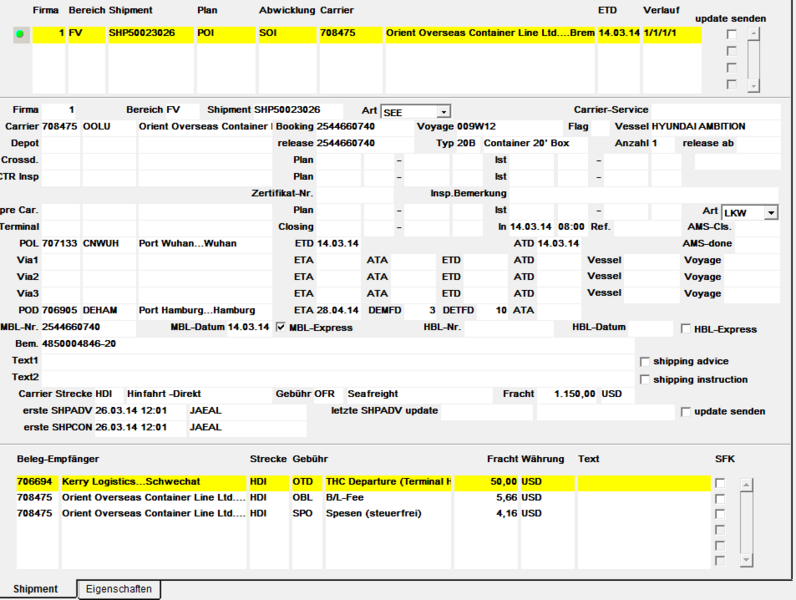The width and height of the screenshot is (796, 600).
Task: Select the Spesen (steuerfrei) charge row text
Action: pyautogui.click(x=374, y=513)
